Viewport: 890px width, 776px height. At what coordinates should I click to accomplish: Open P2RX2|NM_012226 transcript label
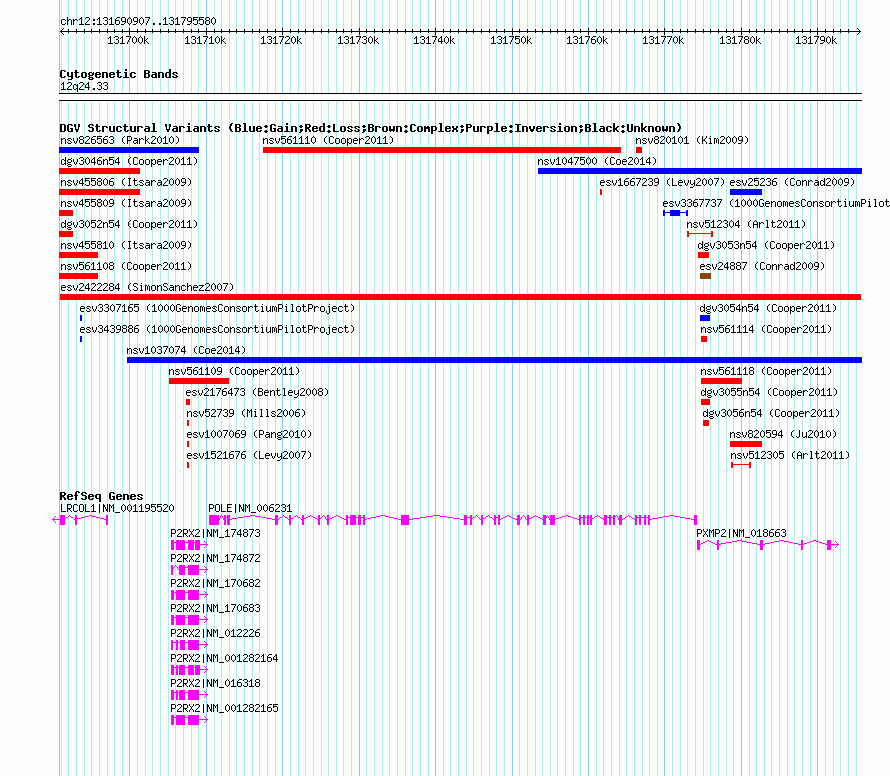pyautogui.click(x=216, y=634)
